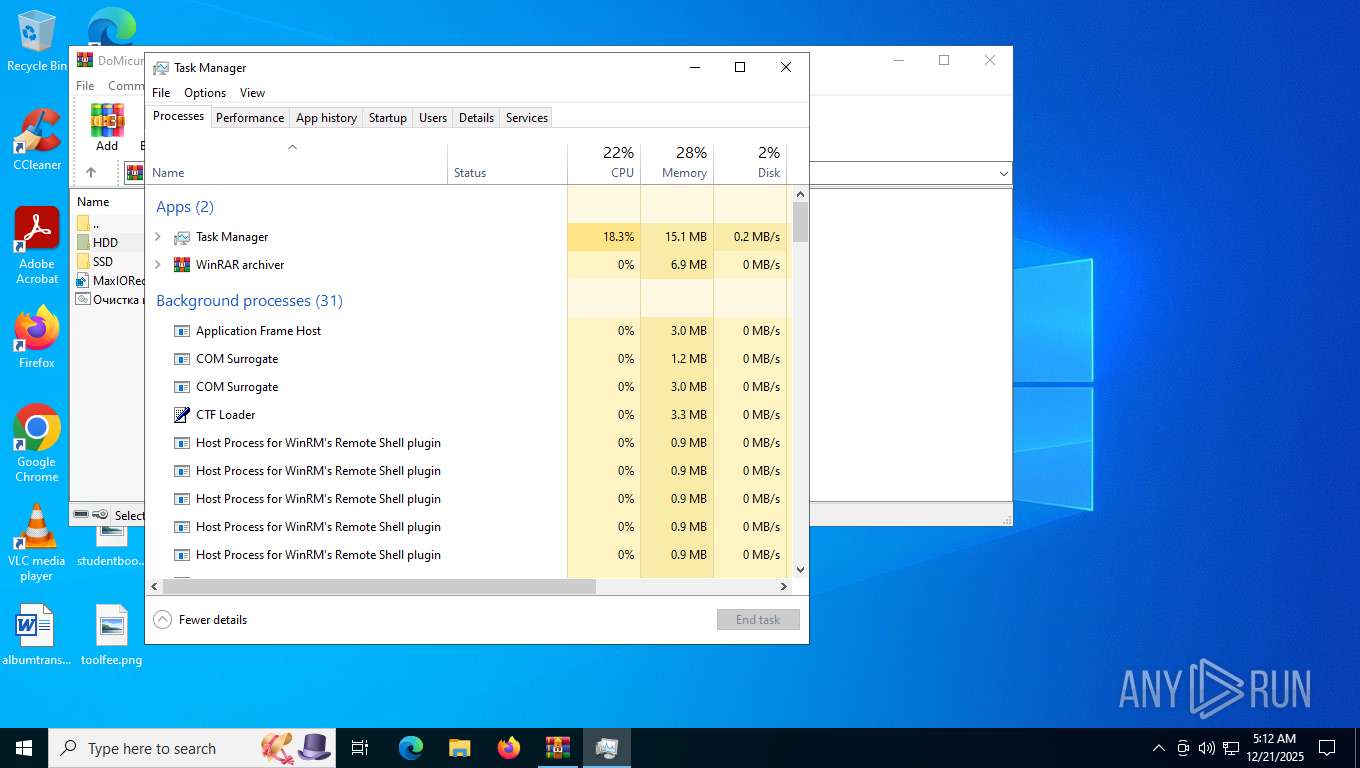Sort by the Memory column header
Image resolution: width=1360 pixels, height=768 pixels.
click(677, 162)
